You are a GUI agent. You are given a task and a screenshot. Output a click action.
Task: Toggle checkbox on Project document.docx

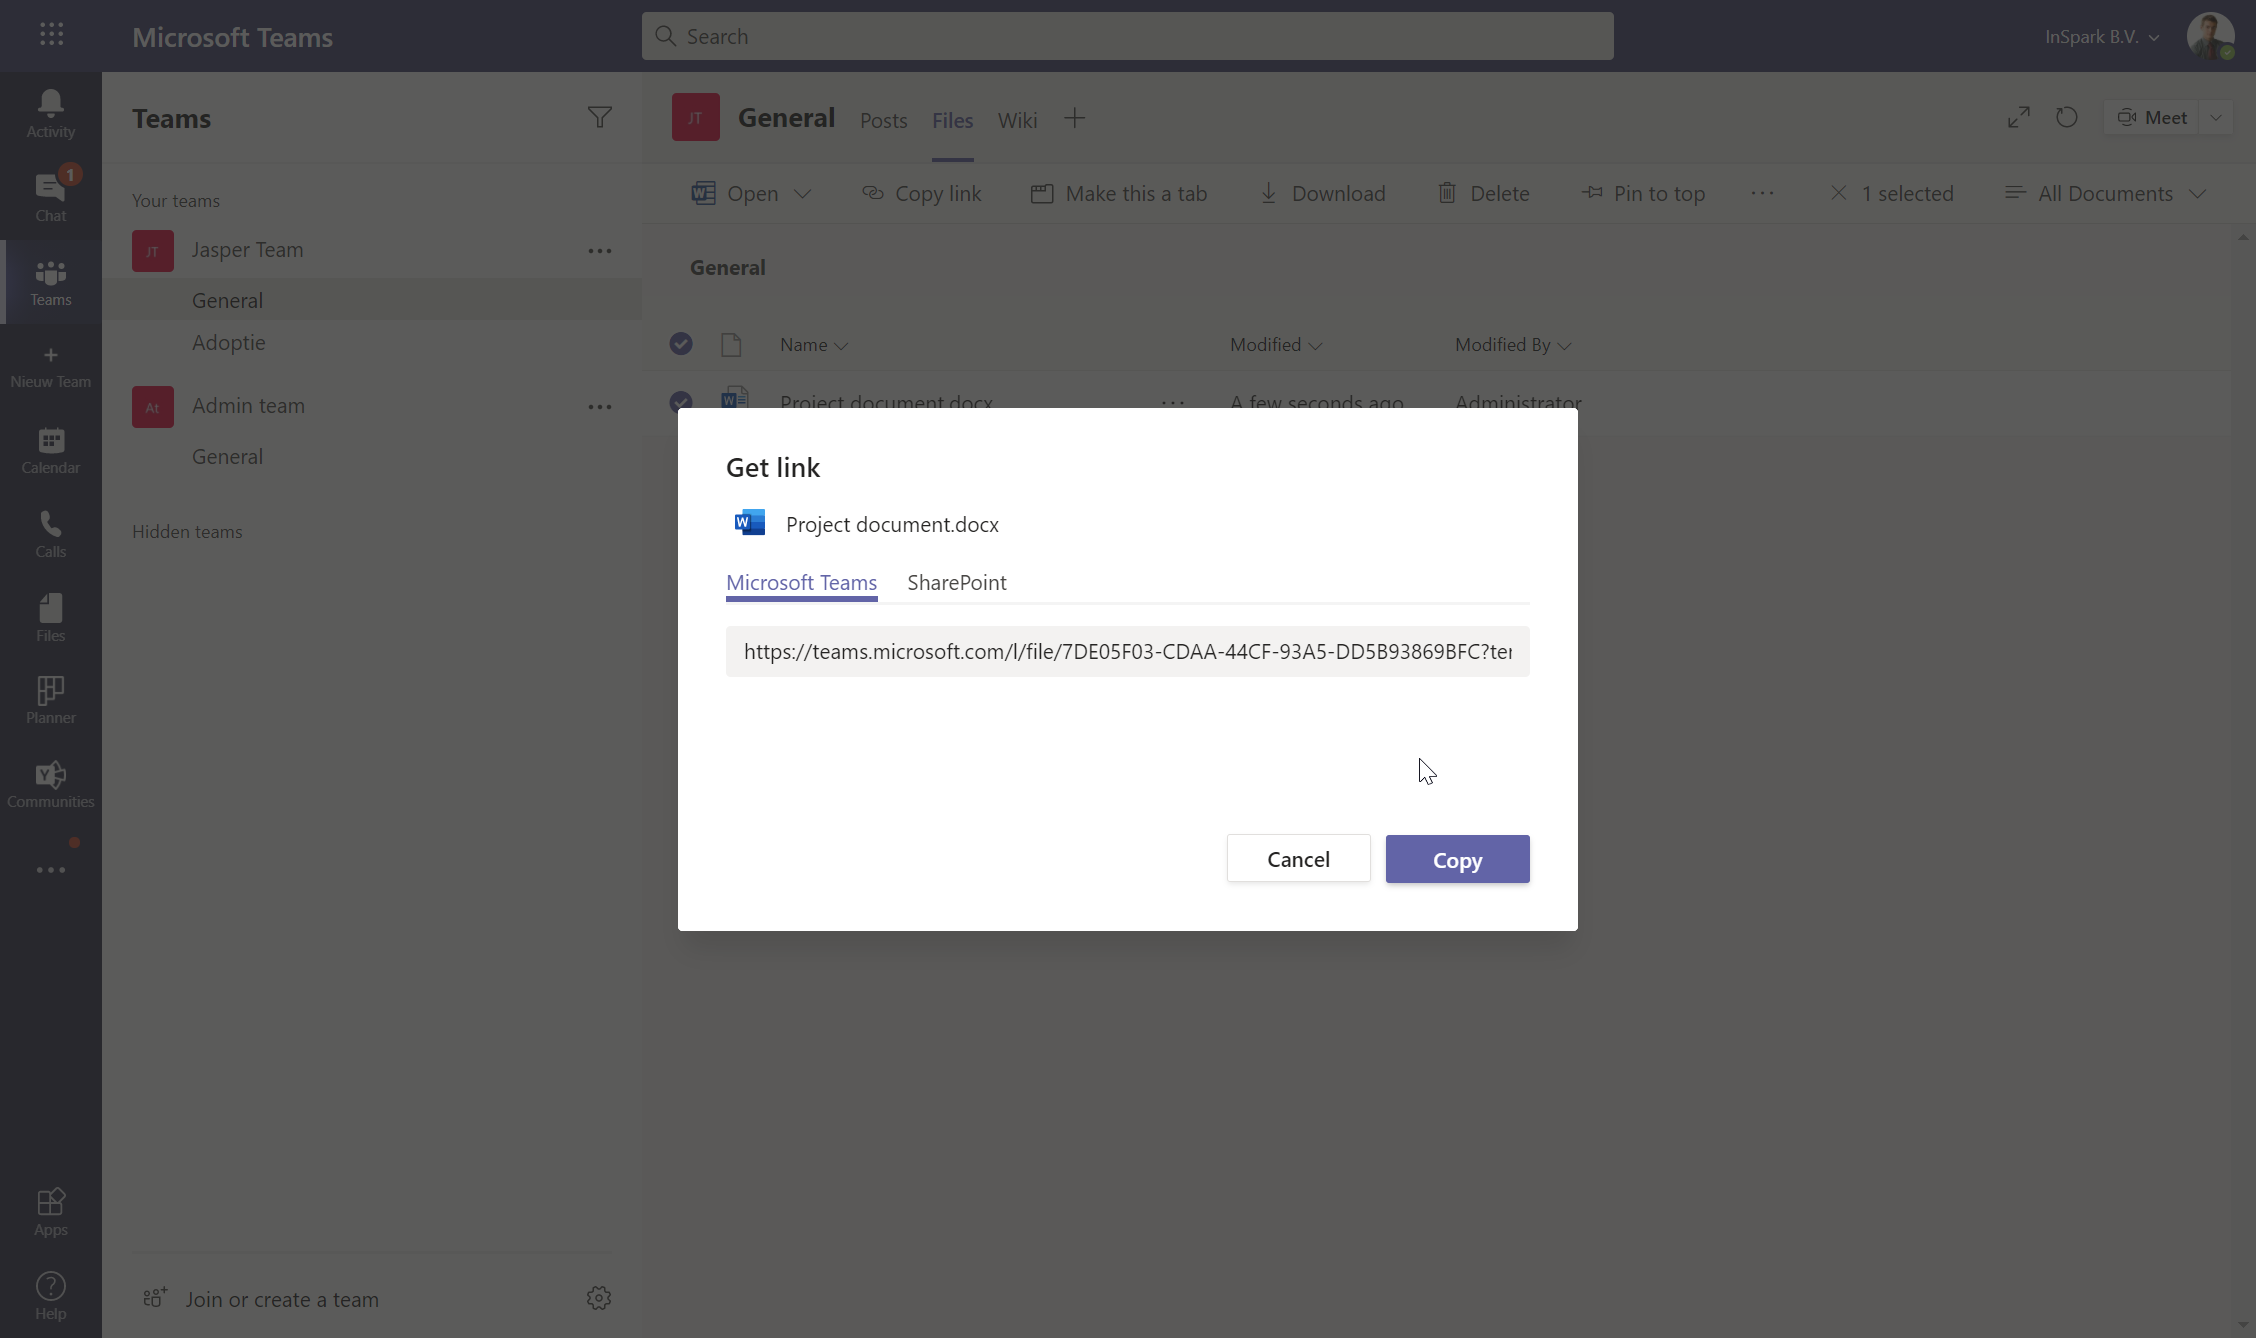[x=680, y=400]
